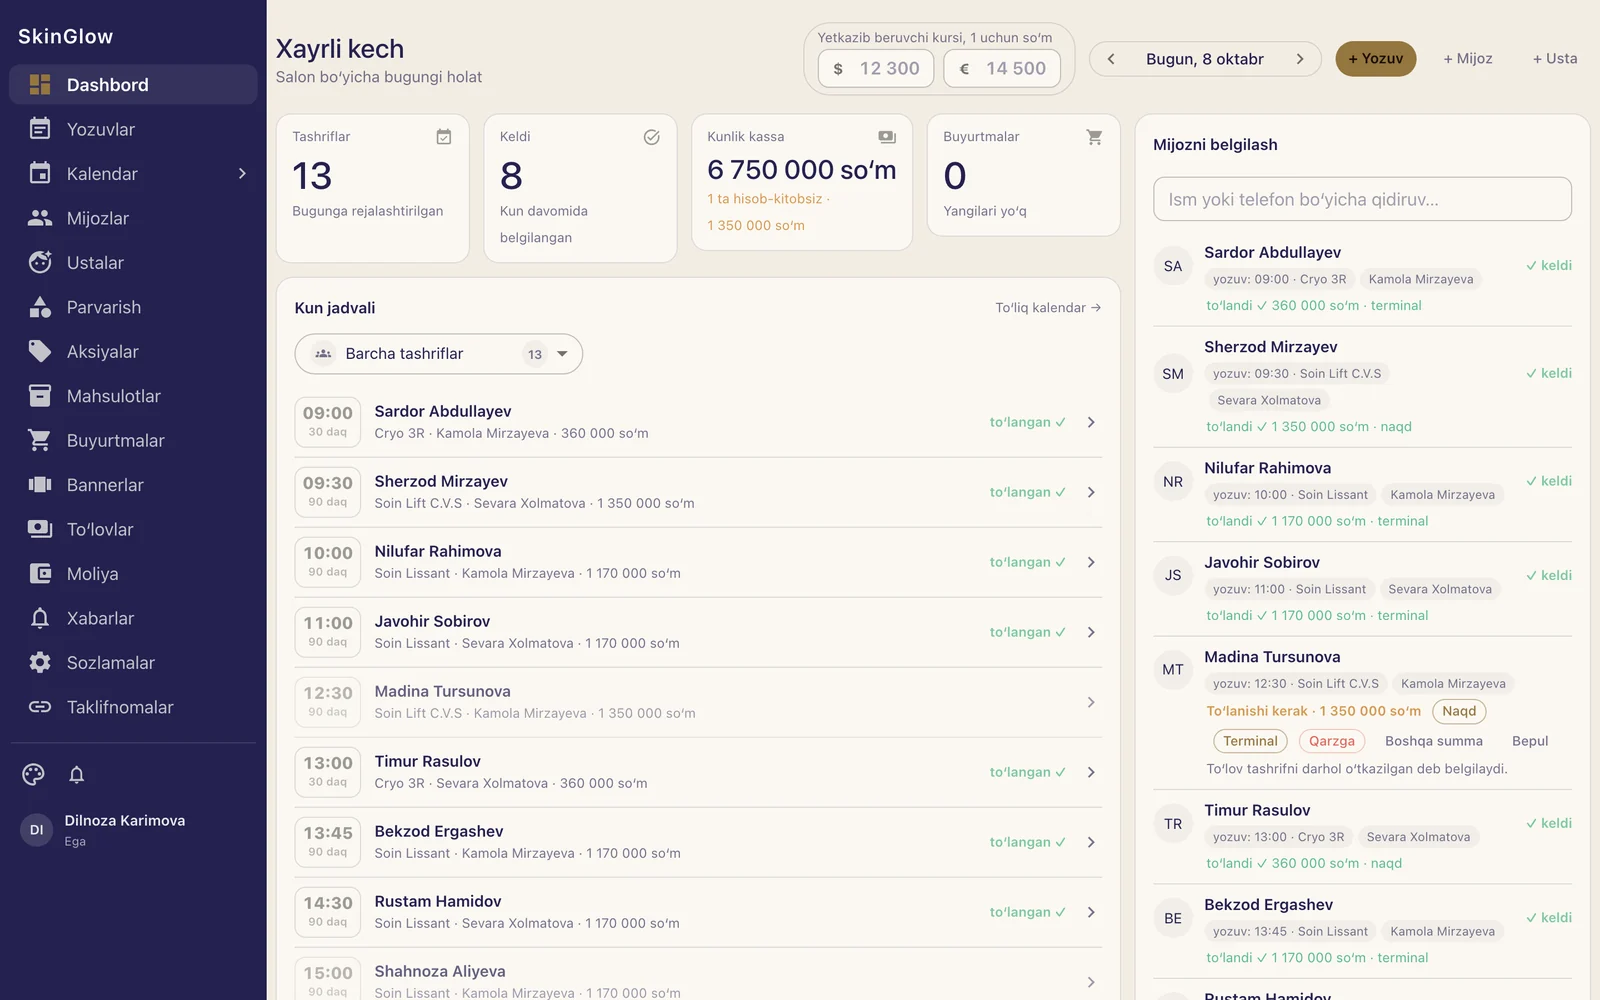Open the theme palette icon in sidebar
Image resolution: width=1600 pixels, height=1000 pixels.
click(x=34, y=774)
